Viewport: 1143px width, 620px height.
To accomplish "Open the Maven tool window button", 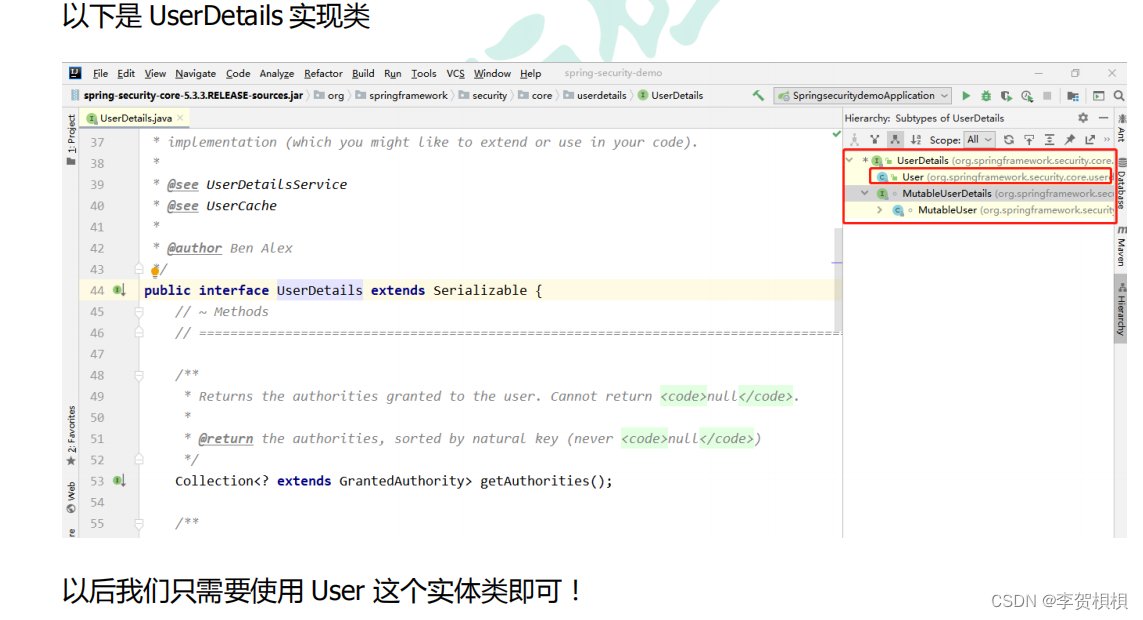I will pos(1121,247).
